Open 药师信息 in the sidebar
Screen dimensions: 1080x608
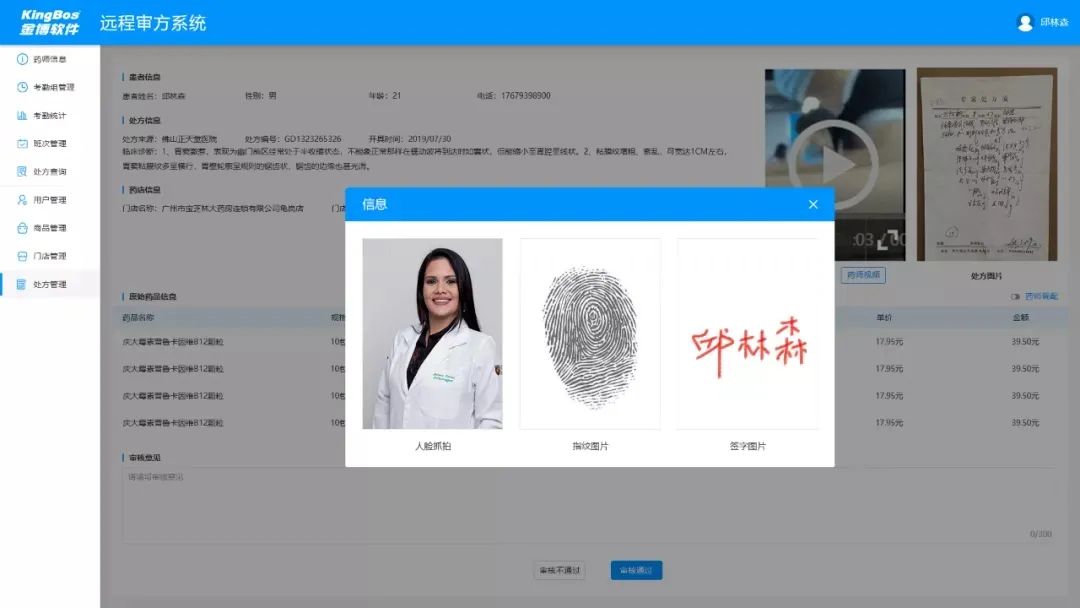click(49, 59)
